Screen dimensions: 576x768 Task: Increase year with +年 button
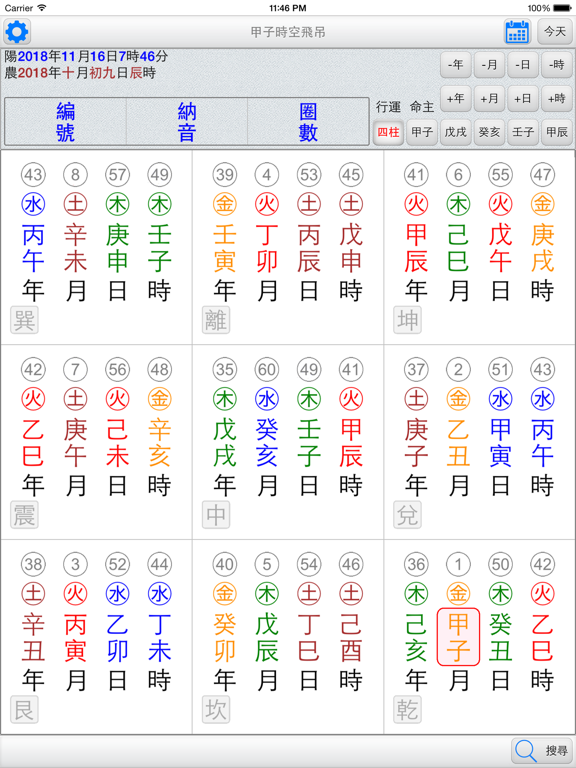pos(456,98)
